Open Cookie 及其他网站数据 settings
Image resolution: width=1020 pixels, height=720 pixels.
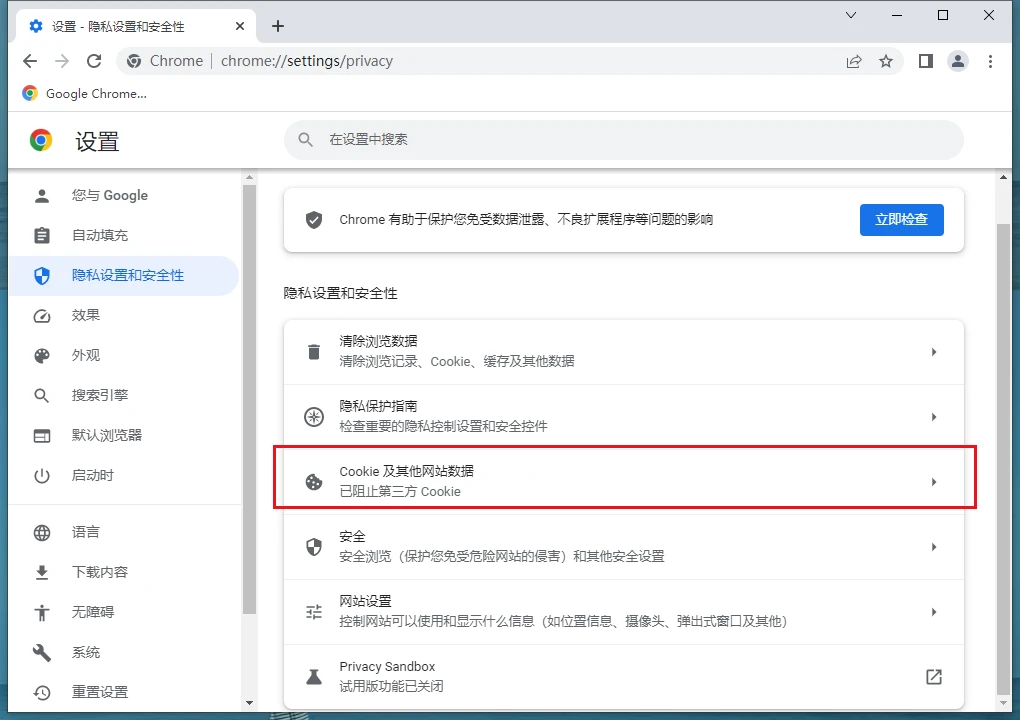click(x=623, y=482)
